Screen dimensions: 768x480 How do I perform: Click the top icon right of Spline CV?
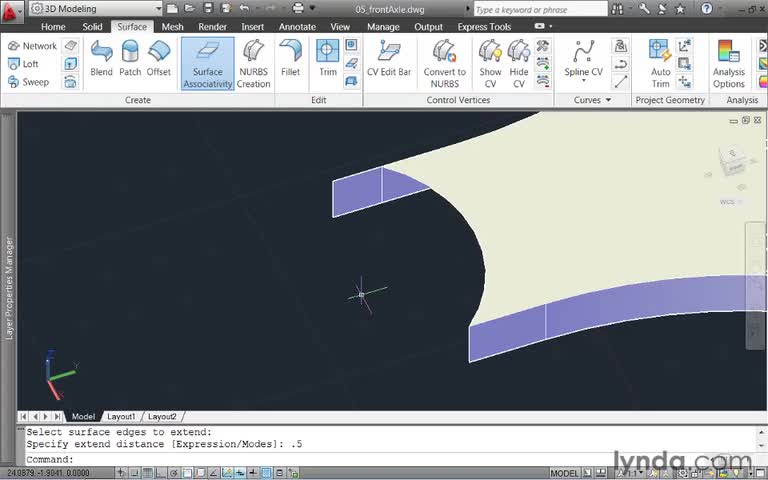coord(620,46)
